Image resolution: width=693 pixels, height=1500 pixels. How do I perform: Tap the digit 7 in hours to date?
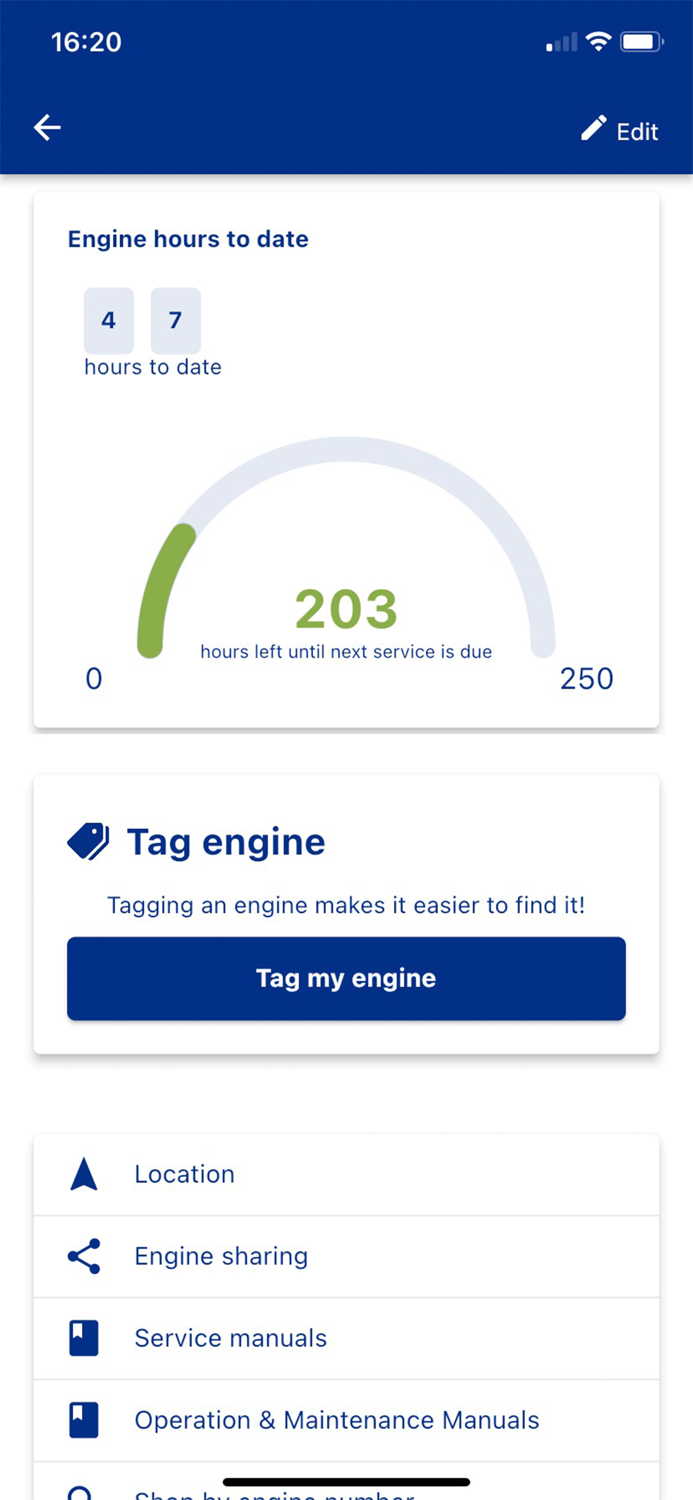coord(175,320)
